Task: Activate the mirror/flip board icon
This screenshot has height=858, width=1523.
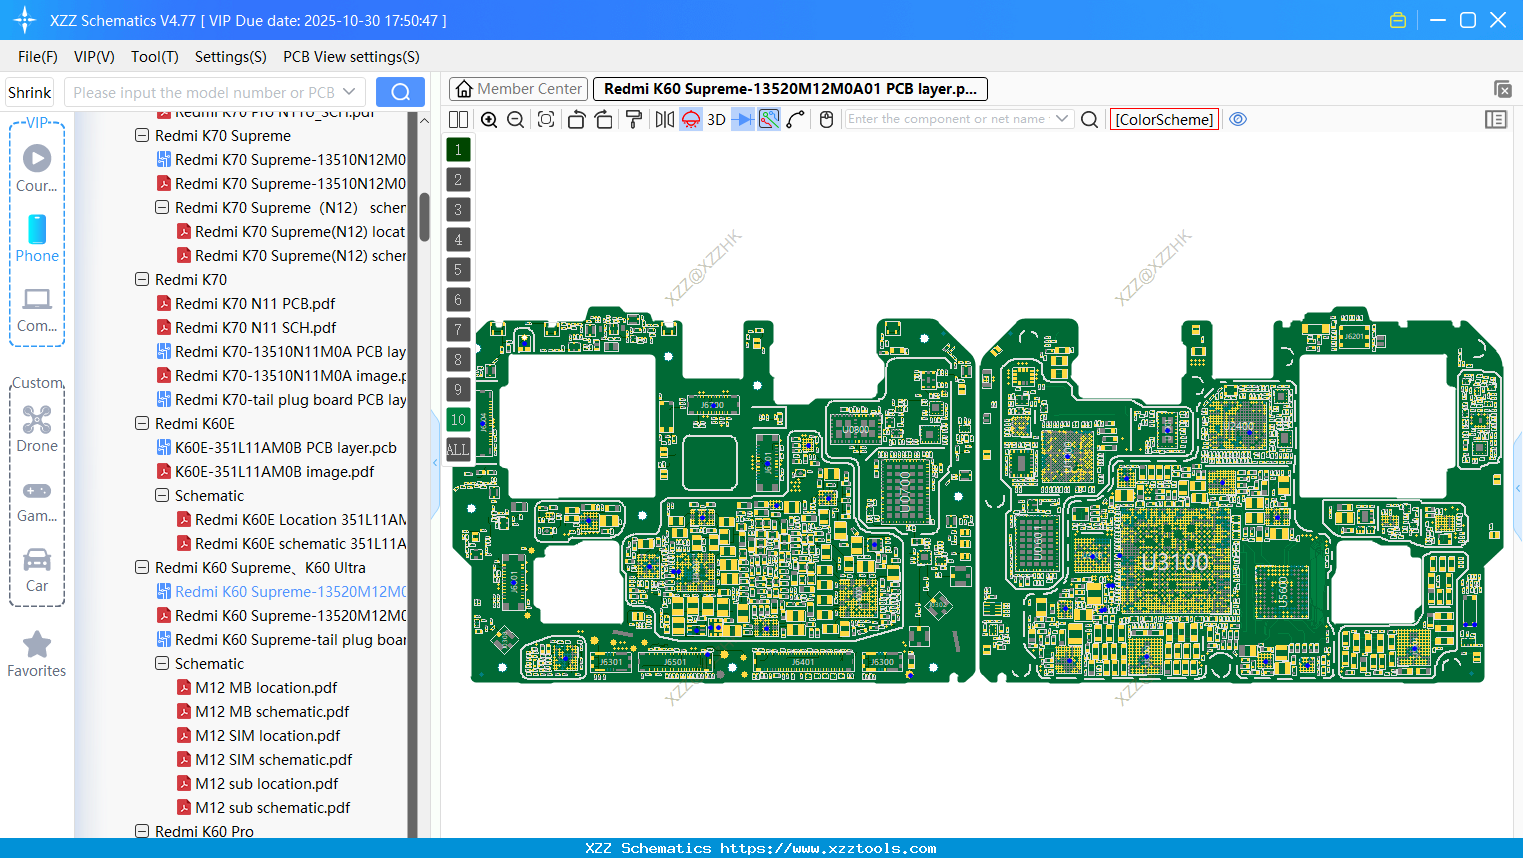Action: click(x=663, y=119)
